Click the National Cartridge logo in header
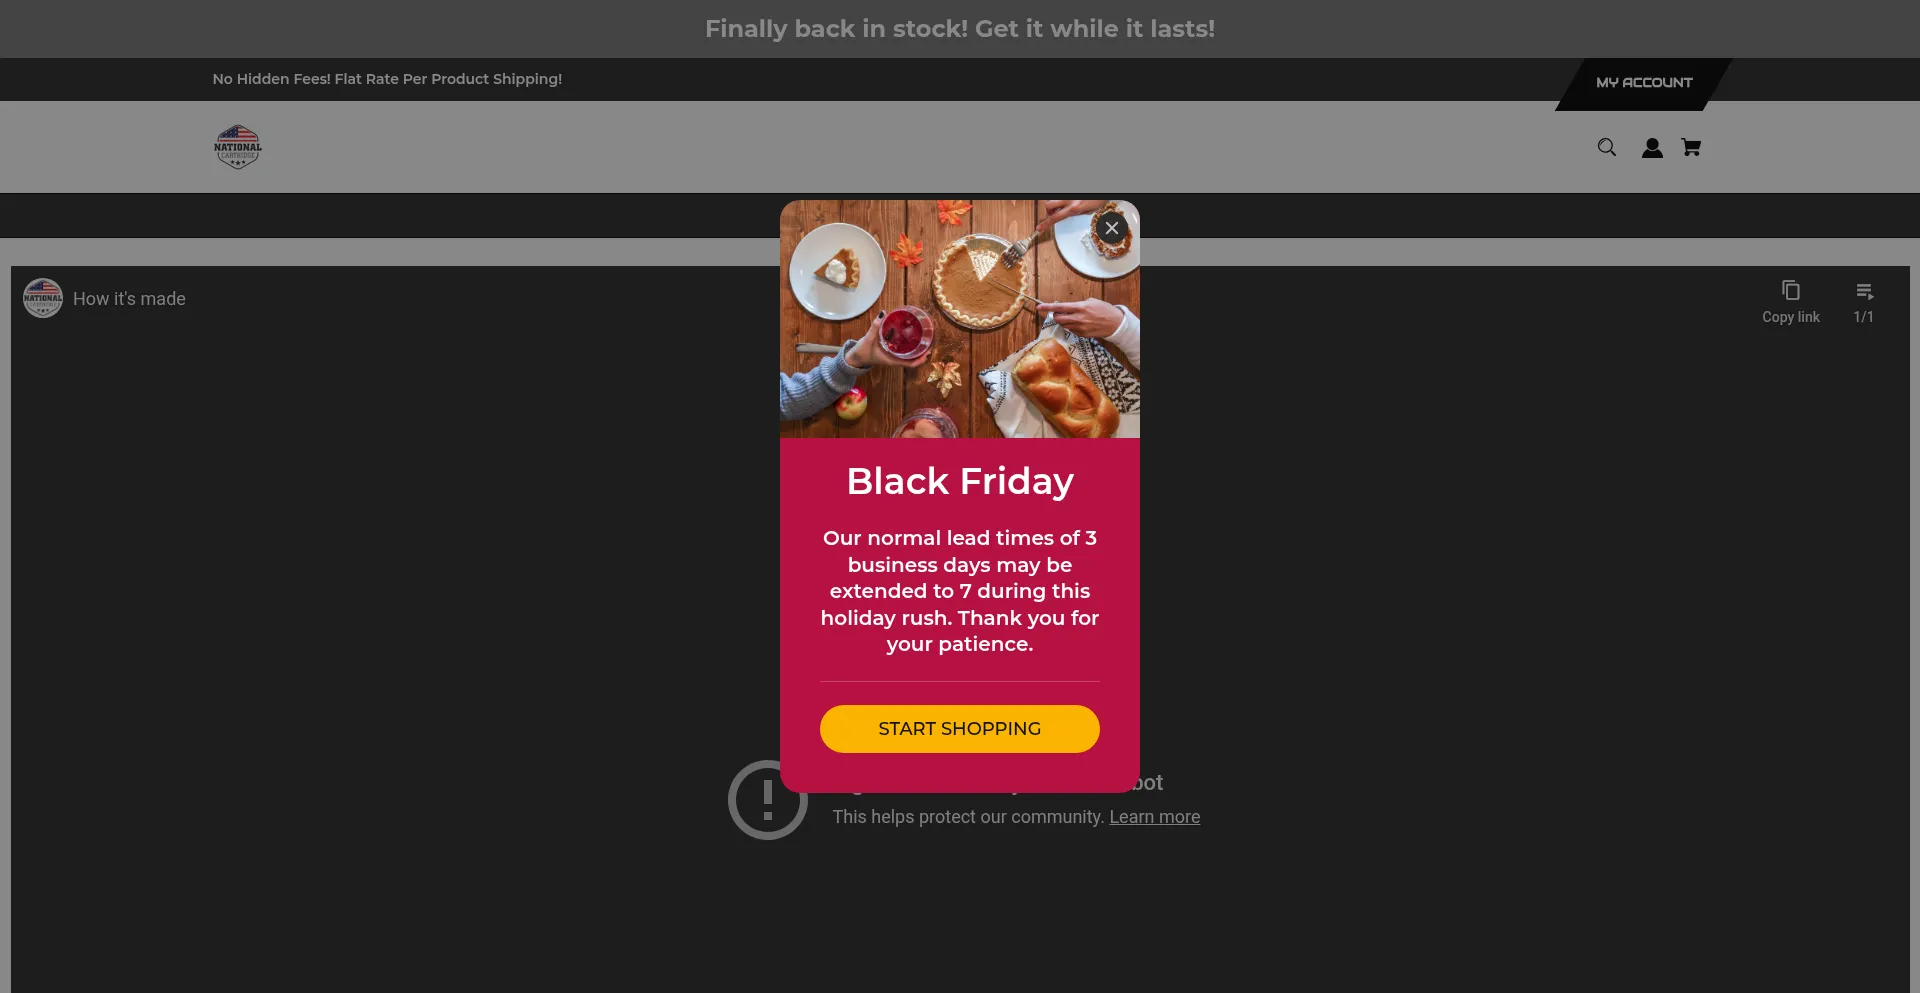The width and height of the screenshot is (1920, 993). (x=238, y=147)
